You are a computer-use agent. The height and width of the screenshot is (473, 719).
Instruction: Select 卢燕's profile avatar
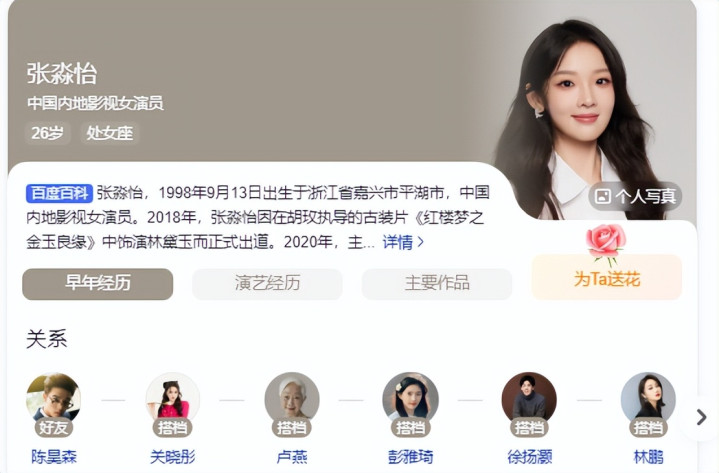point(292,399)
